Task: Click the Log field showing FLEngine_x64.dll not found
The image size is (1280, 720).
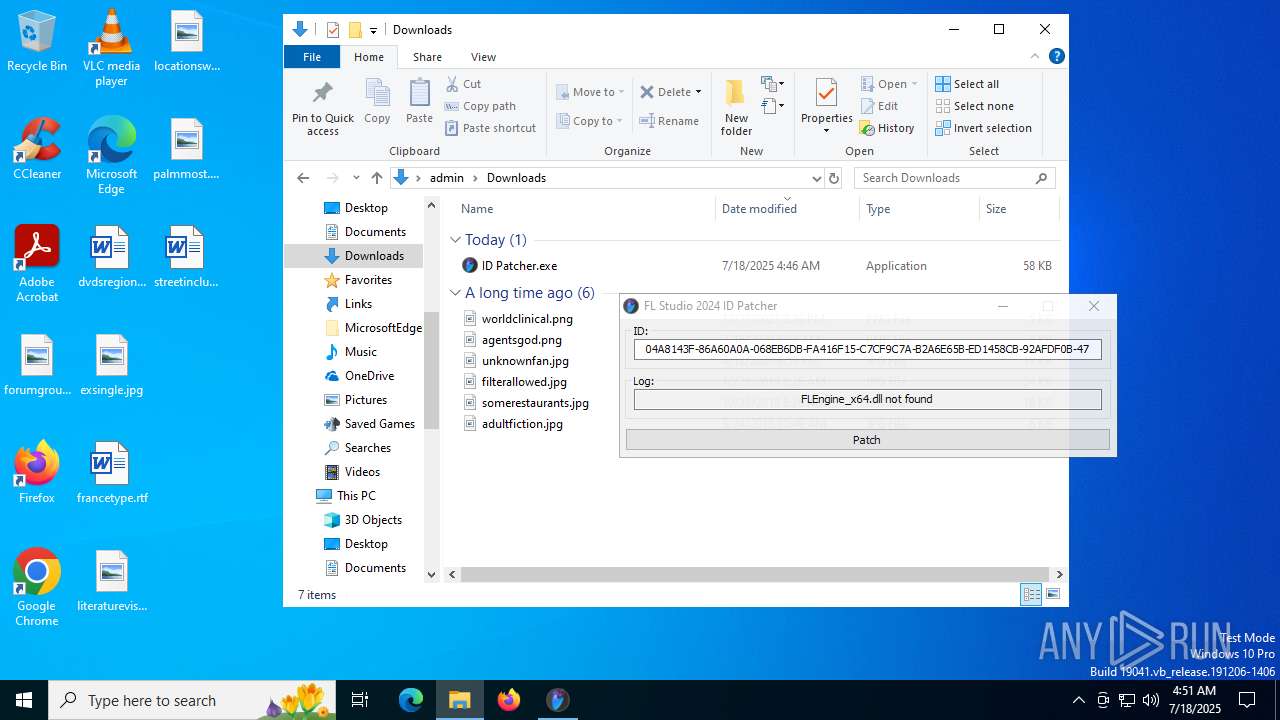Action: (x=867, y=399)
